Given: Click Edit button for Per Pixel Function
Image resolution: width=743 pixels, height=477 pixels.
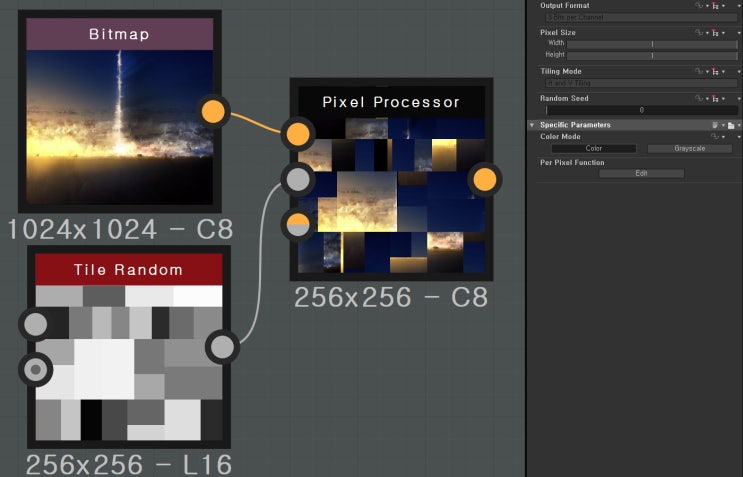Looking at the screenshot, I should point(642,173).
